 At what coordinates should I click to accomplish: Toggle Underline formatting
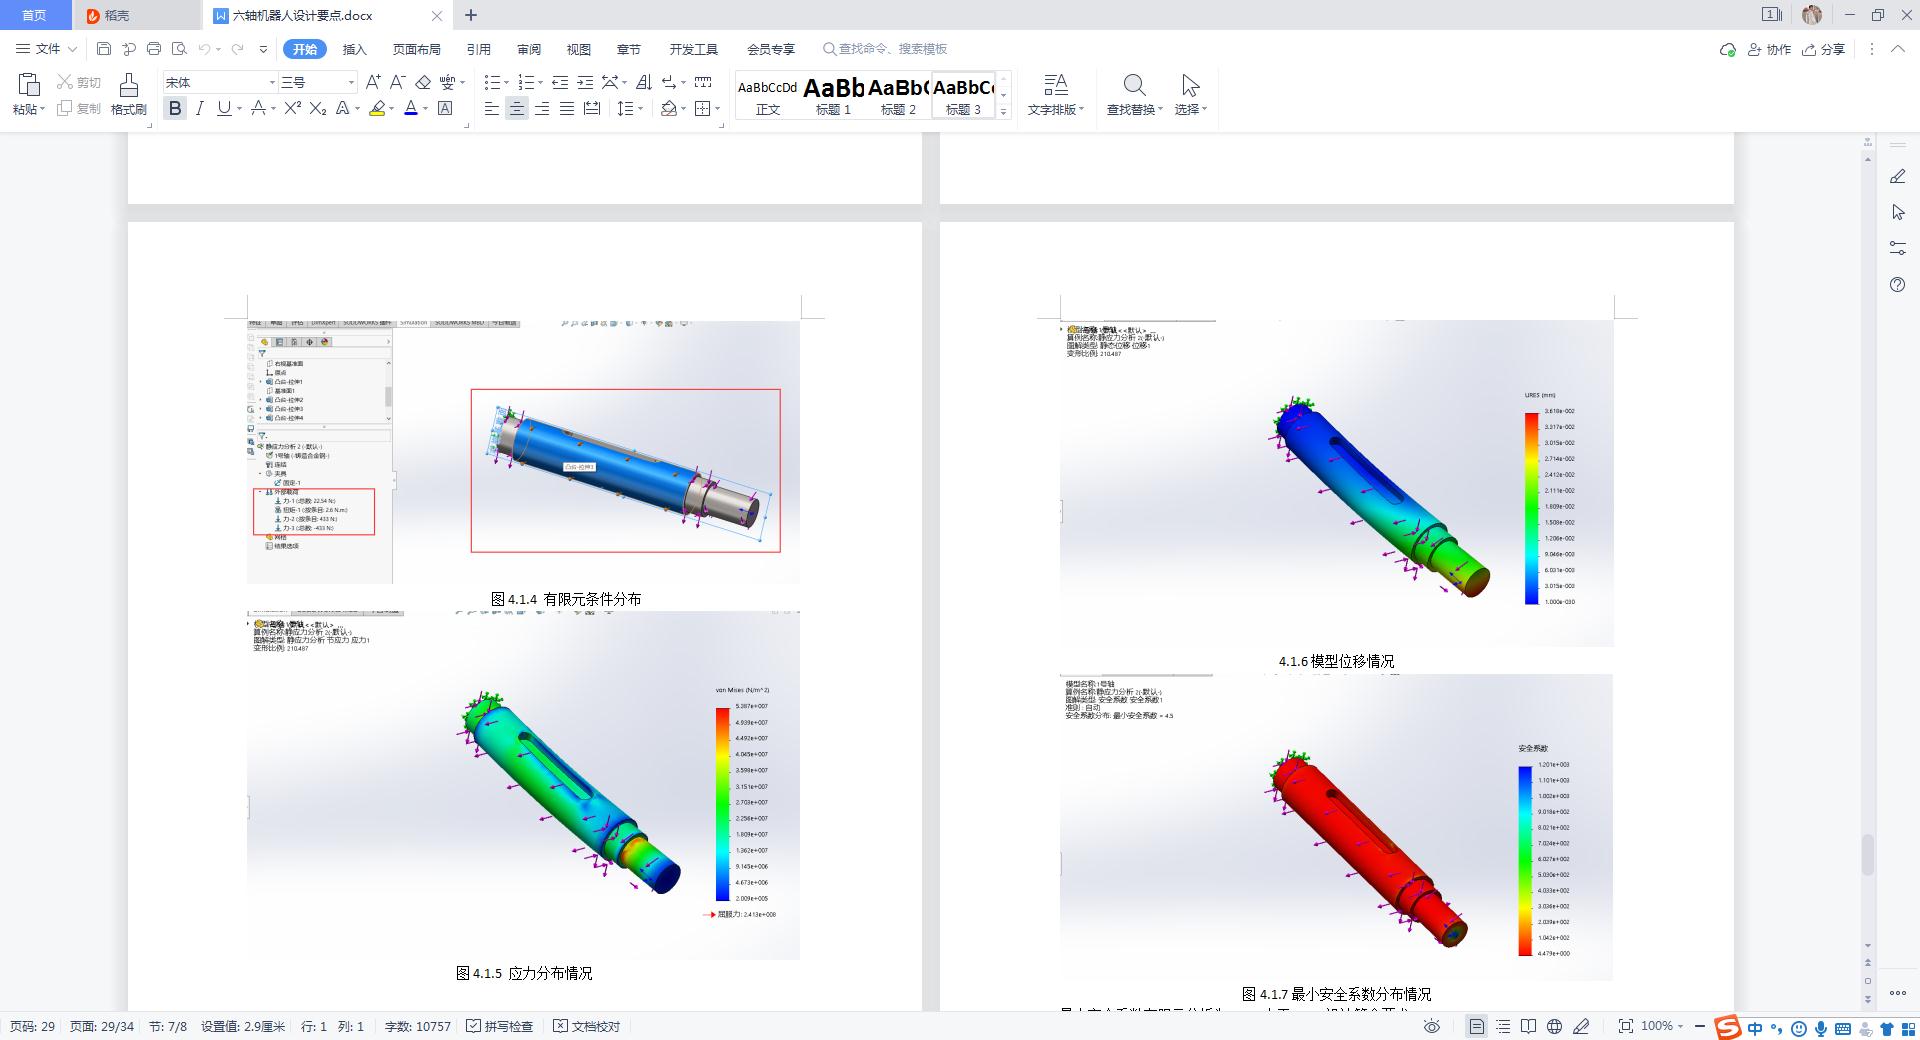point(224,108)
